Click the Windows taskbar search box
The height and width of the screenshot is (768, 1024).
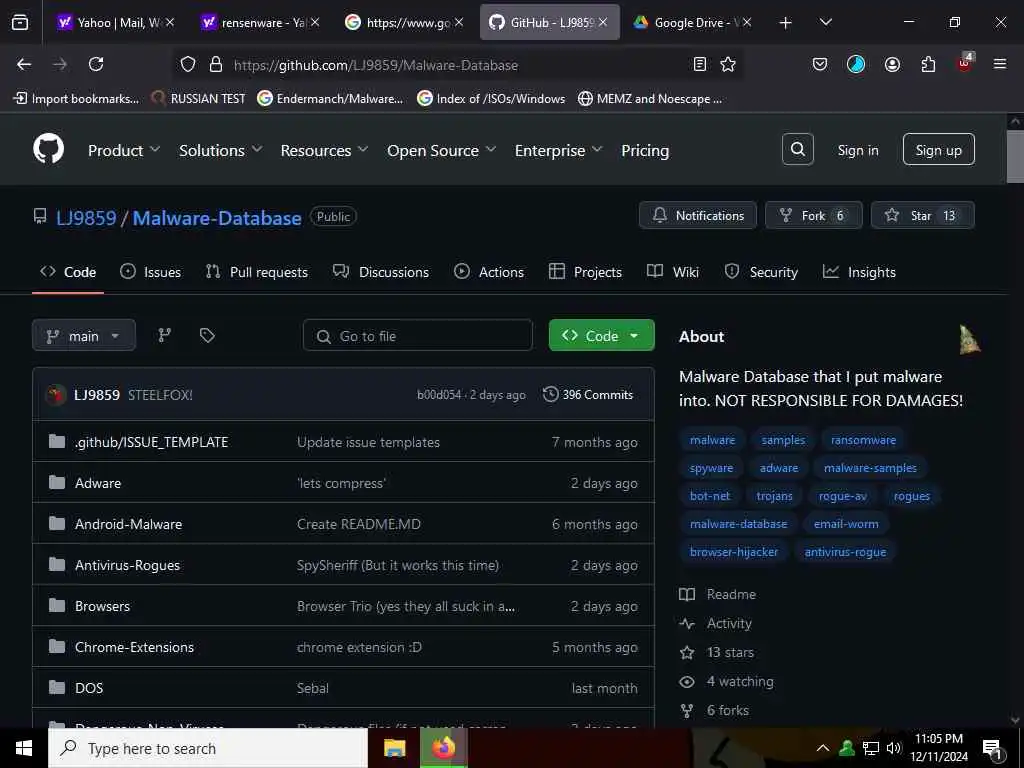[208, 748]
